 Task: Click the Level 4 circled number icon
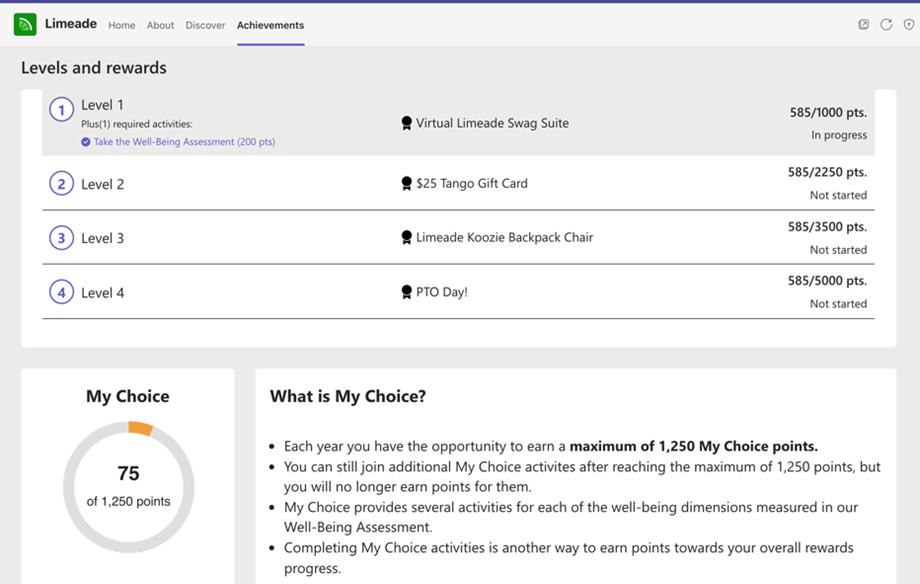(61, 292)
